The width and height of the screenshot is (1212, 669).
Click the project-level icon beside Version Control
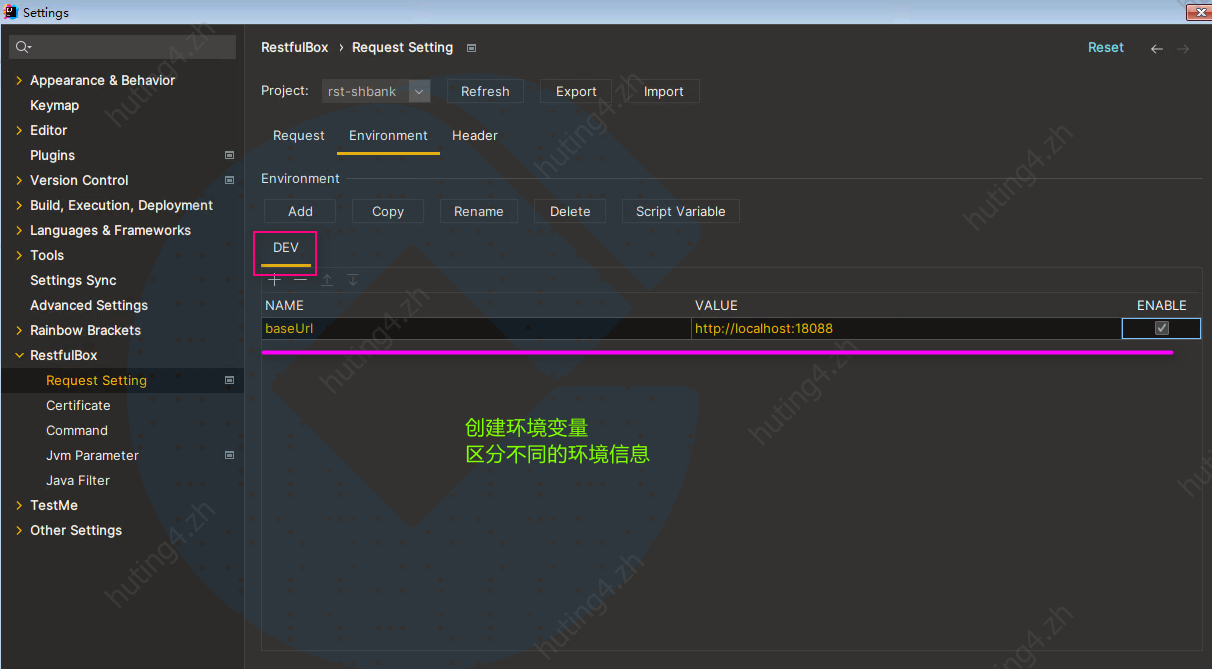pyautogui.click(x=229, y=180)
